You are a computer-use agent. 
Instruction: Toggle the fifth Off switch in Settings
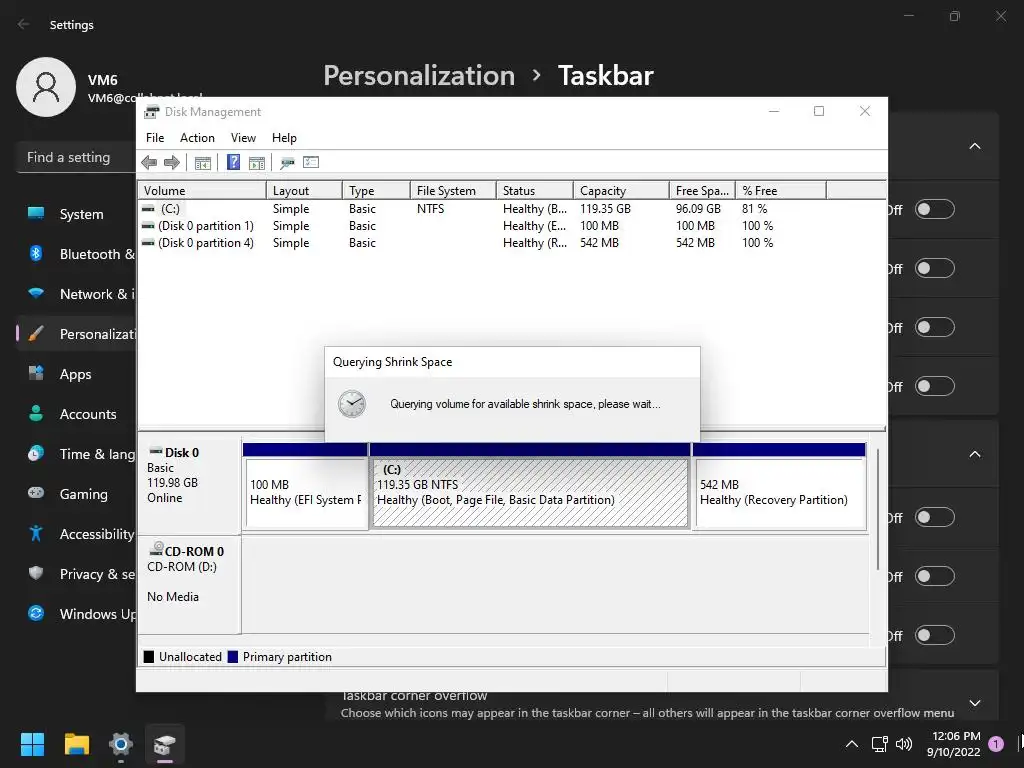click(x=935, y=517)
